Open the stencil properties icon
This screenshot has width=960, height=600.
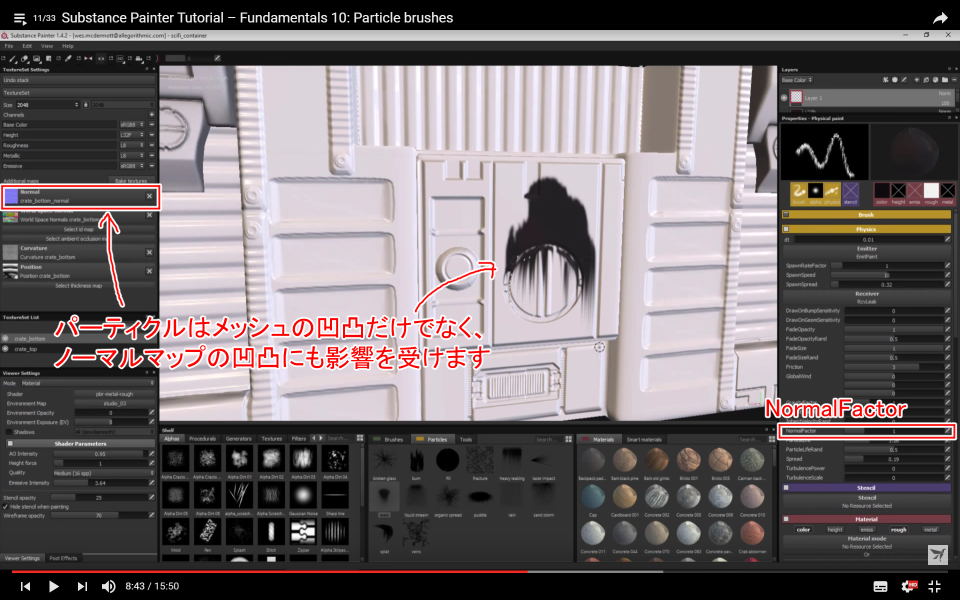tap(850, 191)
